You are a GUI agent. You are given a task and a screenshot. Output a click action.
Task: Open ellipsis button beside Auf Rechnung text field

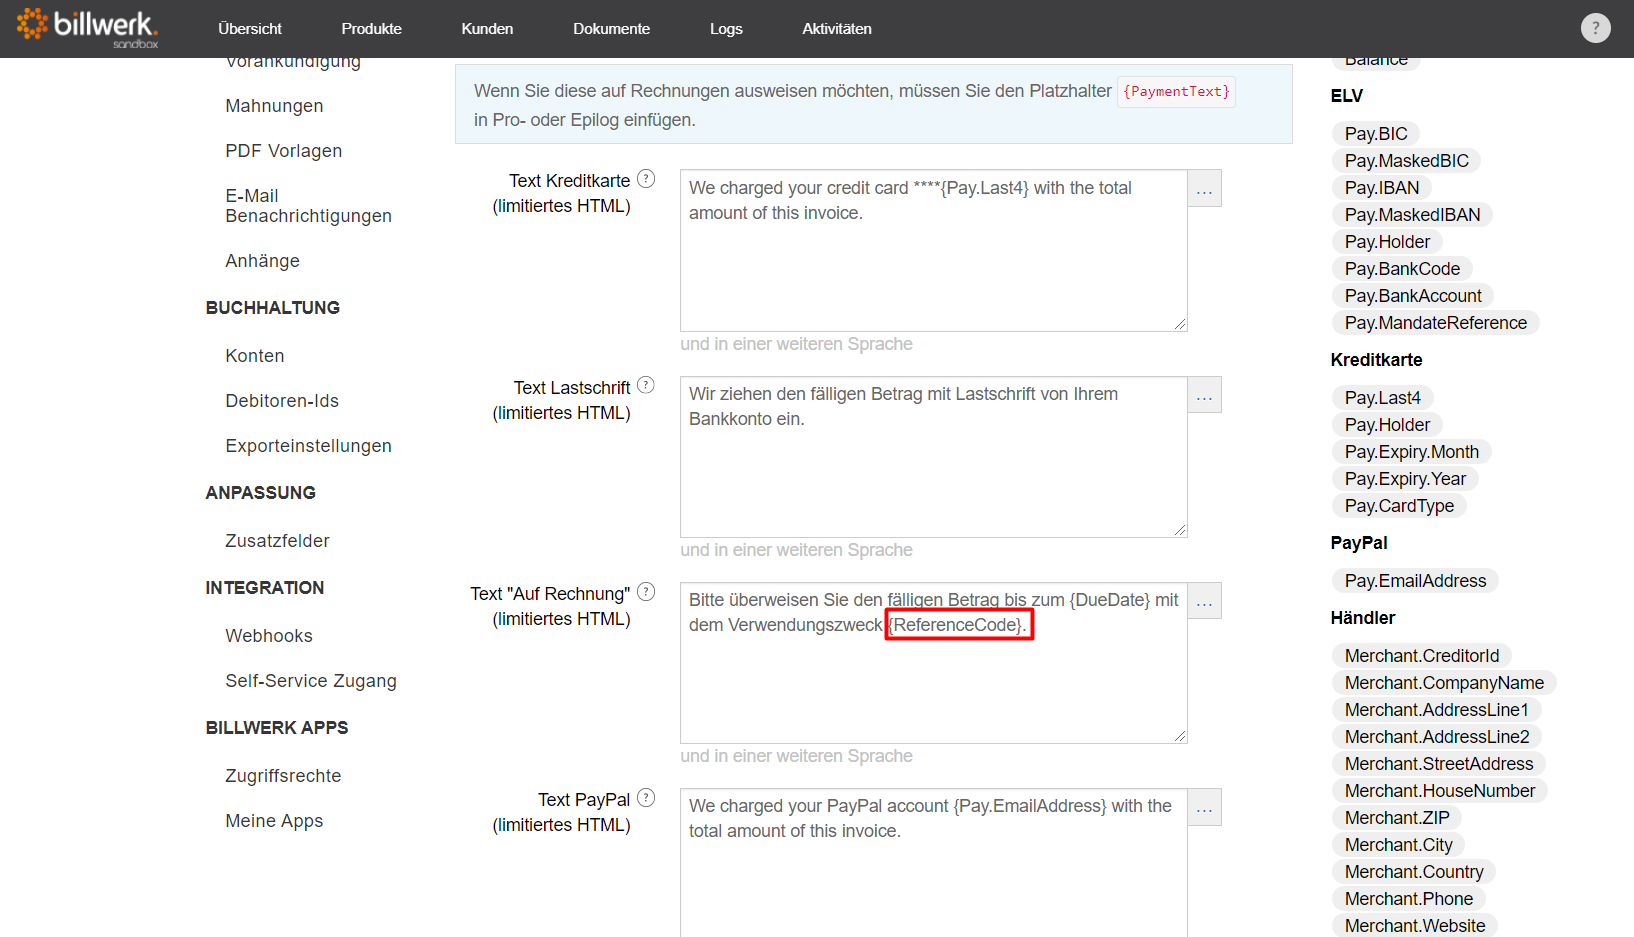click(1204, 601)
